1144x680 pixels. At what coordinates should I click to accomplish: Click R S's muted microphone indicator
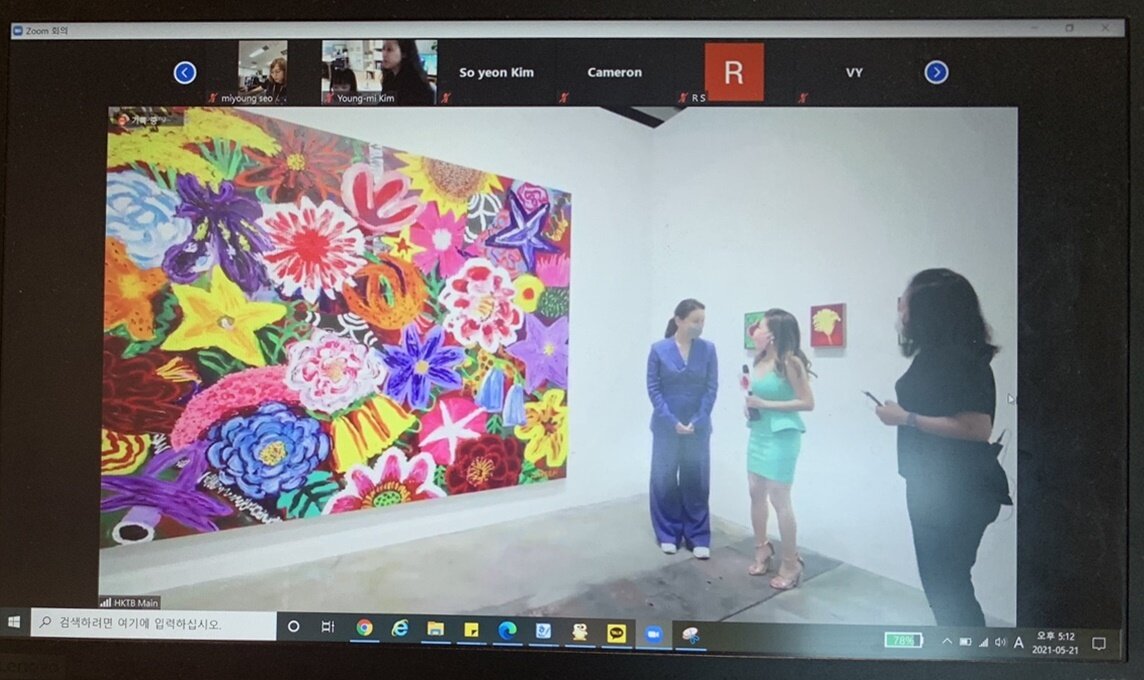point(683,97)
